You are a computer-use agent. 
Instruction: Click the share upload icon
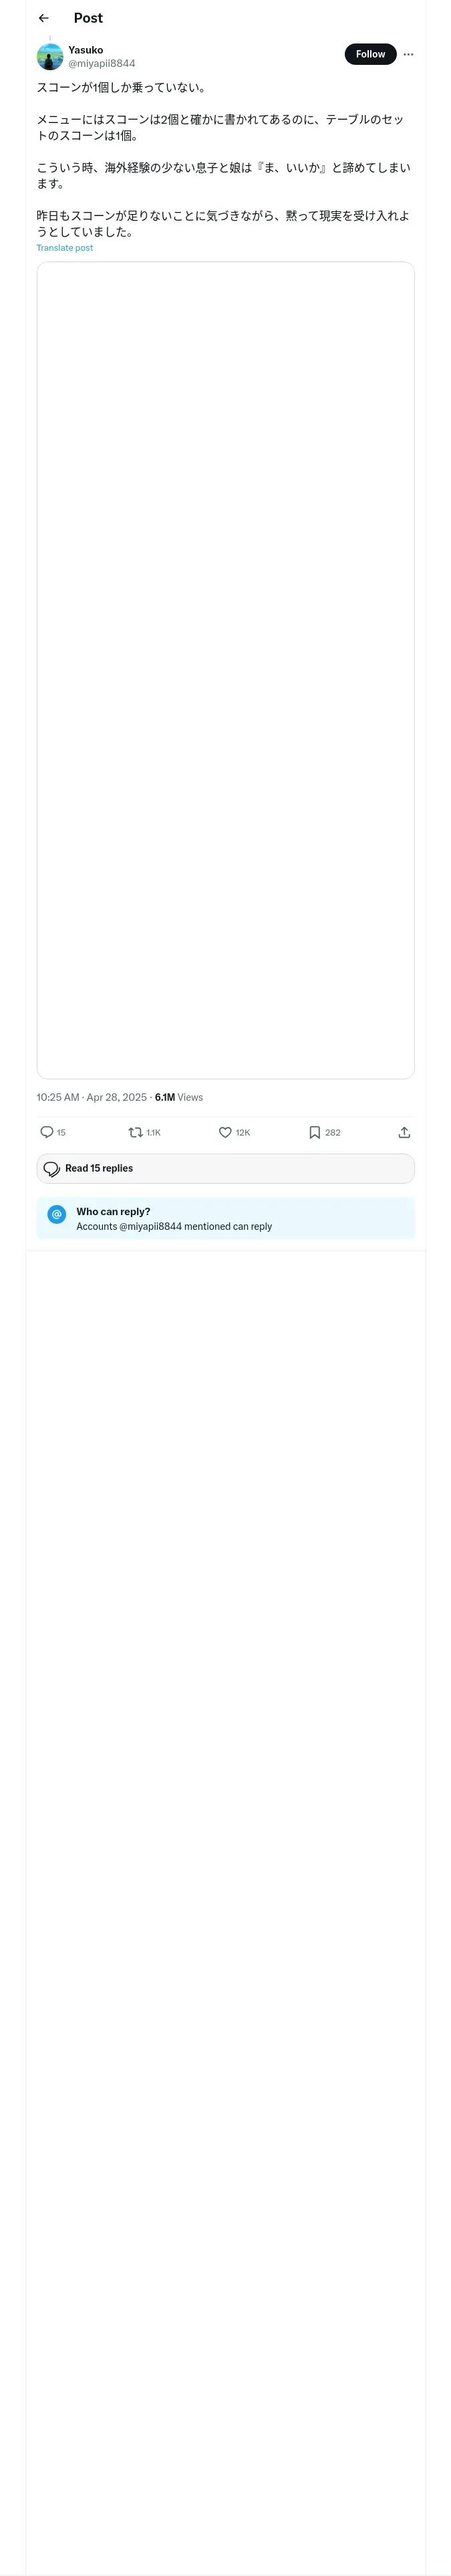pyautogui.click(x=404, y=1132)
